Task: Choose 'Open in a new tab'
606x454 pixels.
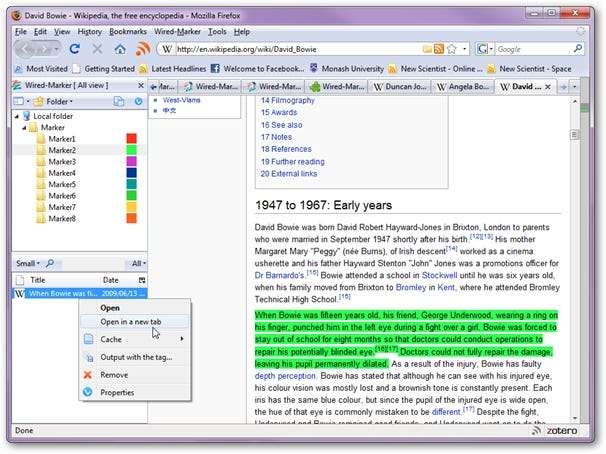Action: (x=130, y=321)
